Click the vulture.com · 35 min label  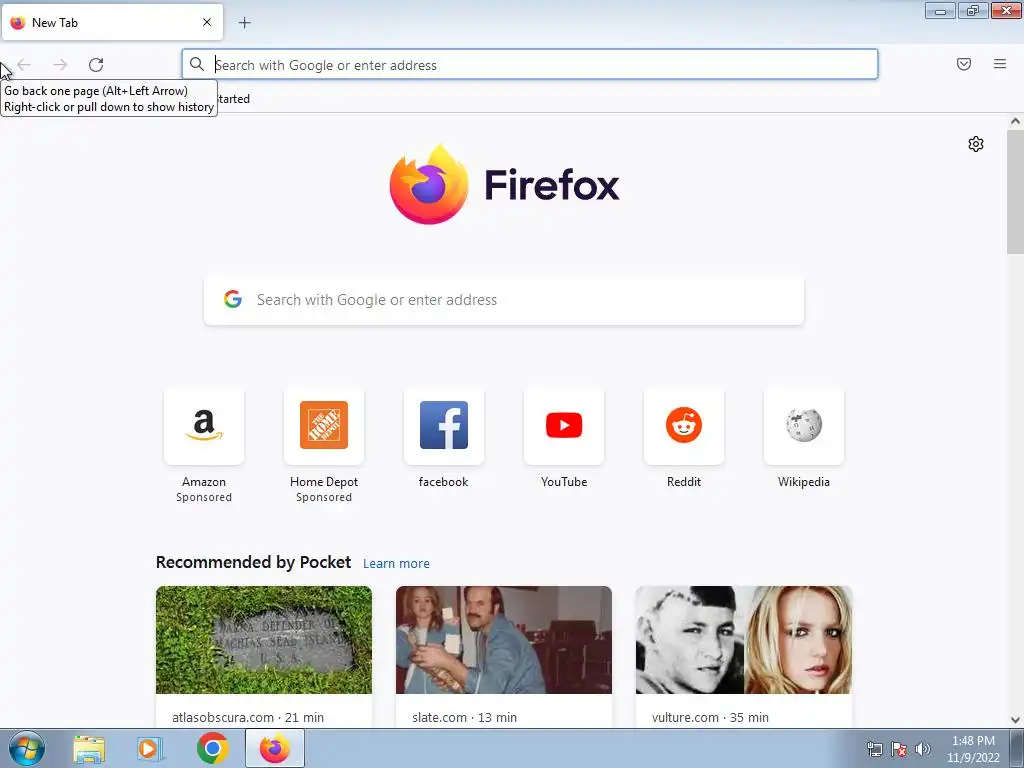click(x=710, y=717)
